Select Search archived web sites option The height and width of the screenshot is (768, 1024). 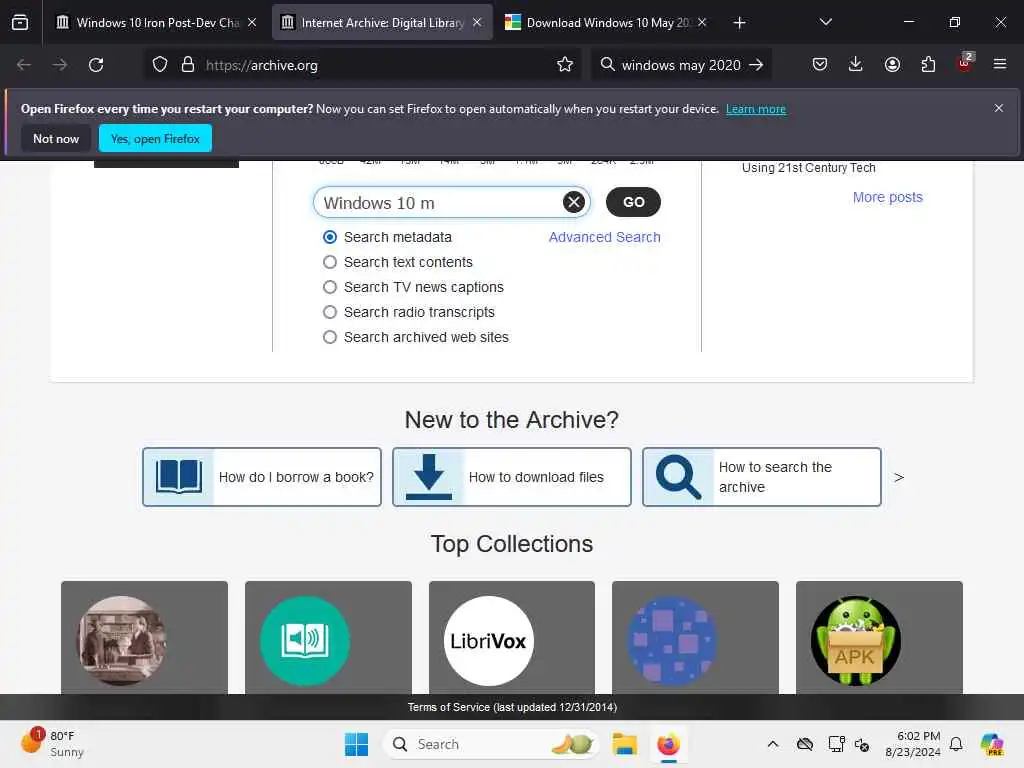[330, 337]
